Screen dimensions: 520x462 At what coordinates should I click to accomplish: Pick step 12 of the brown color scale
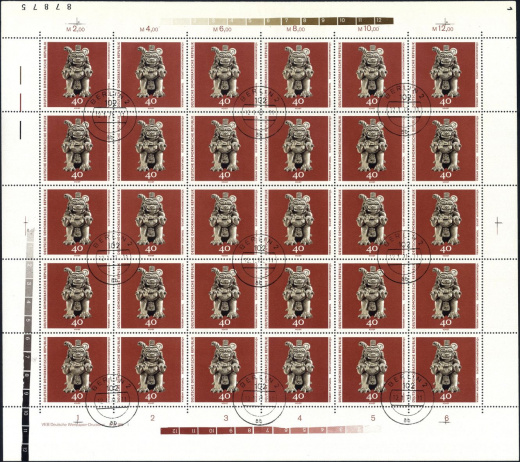coord(384,21)
